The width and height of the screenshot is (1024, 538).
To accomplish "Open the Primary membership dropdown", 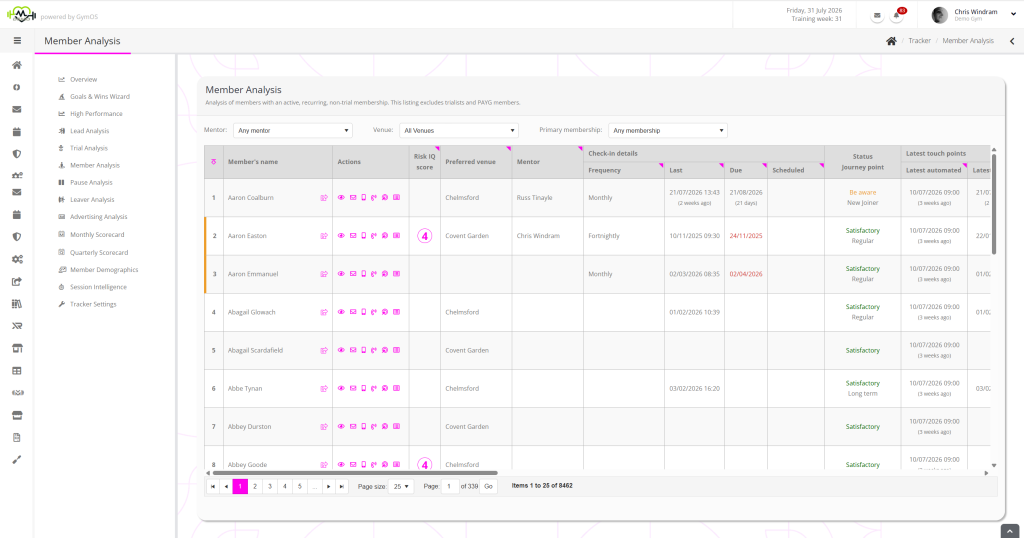I will tap(667, 131).
